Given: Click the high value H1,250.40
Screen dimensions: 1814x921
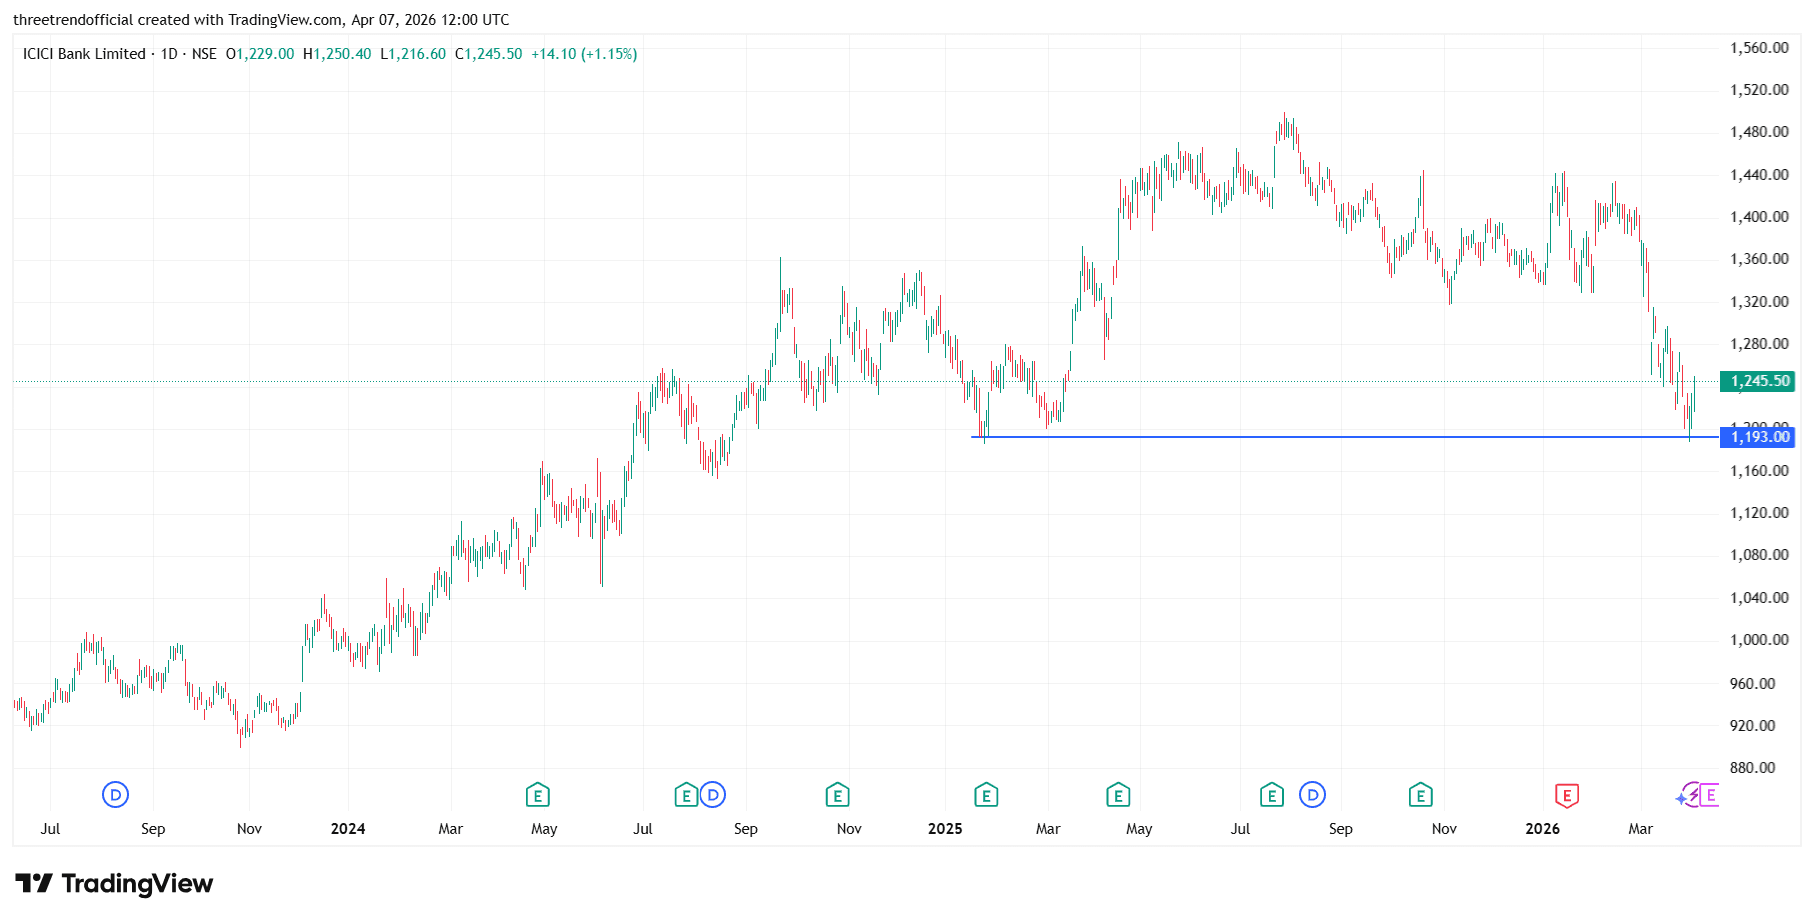Looking at the screenshot, I should click(337, 54).
